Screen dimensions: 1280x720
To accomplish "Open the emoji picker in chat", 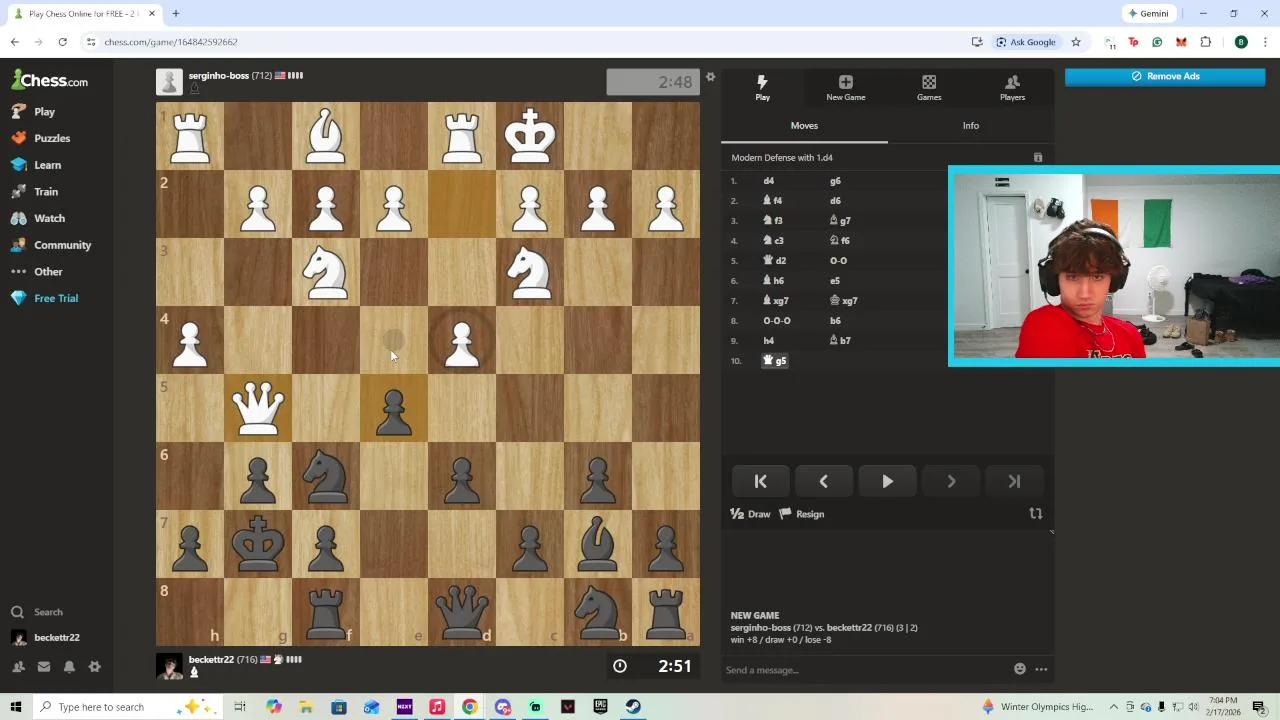I will 1019,669.
